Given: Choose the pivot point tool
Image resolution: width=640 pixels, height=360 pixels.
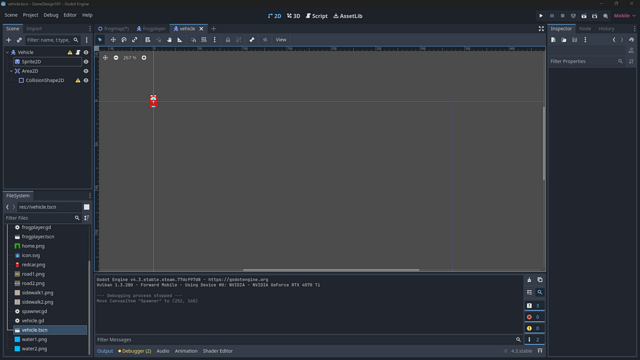Looking at the screenshot, I should (x=159, y=40).
